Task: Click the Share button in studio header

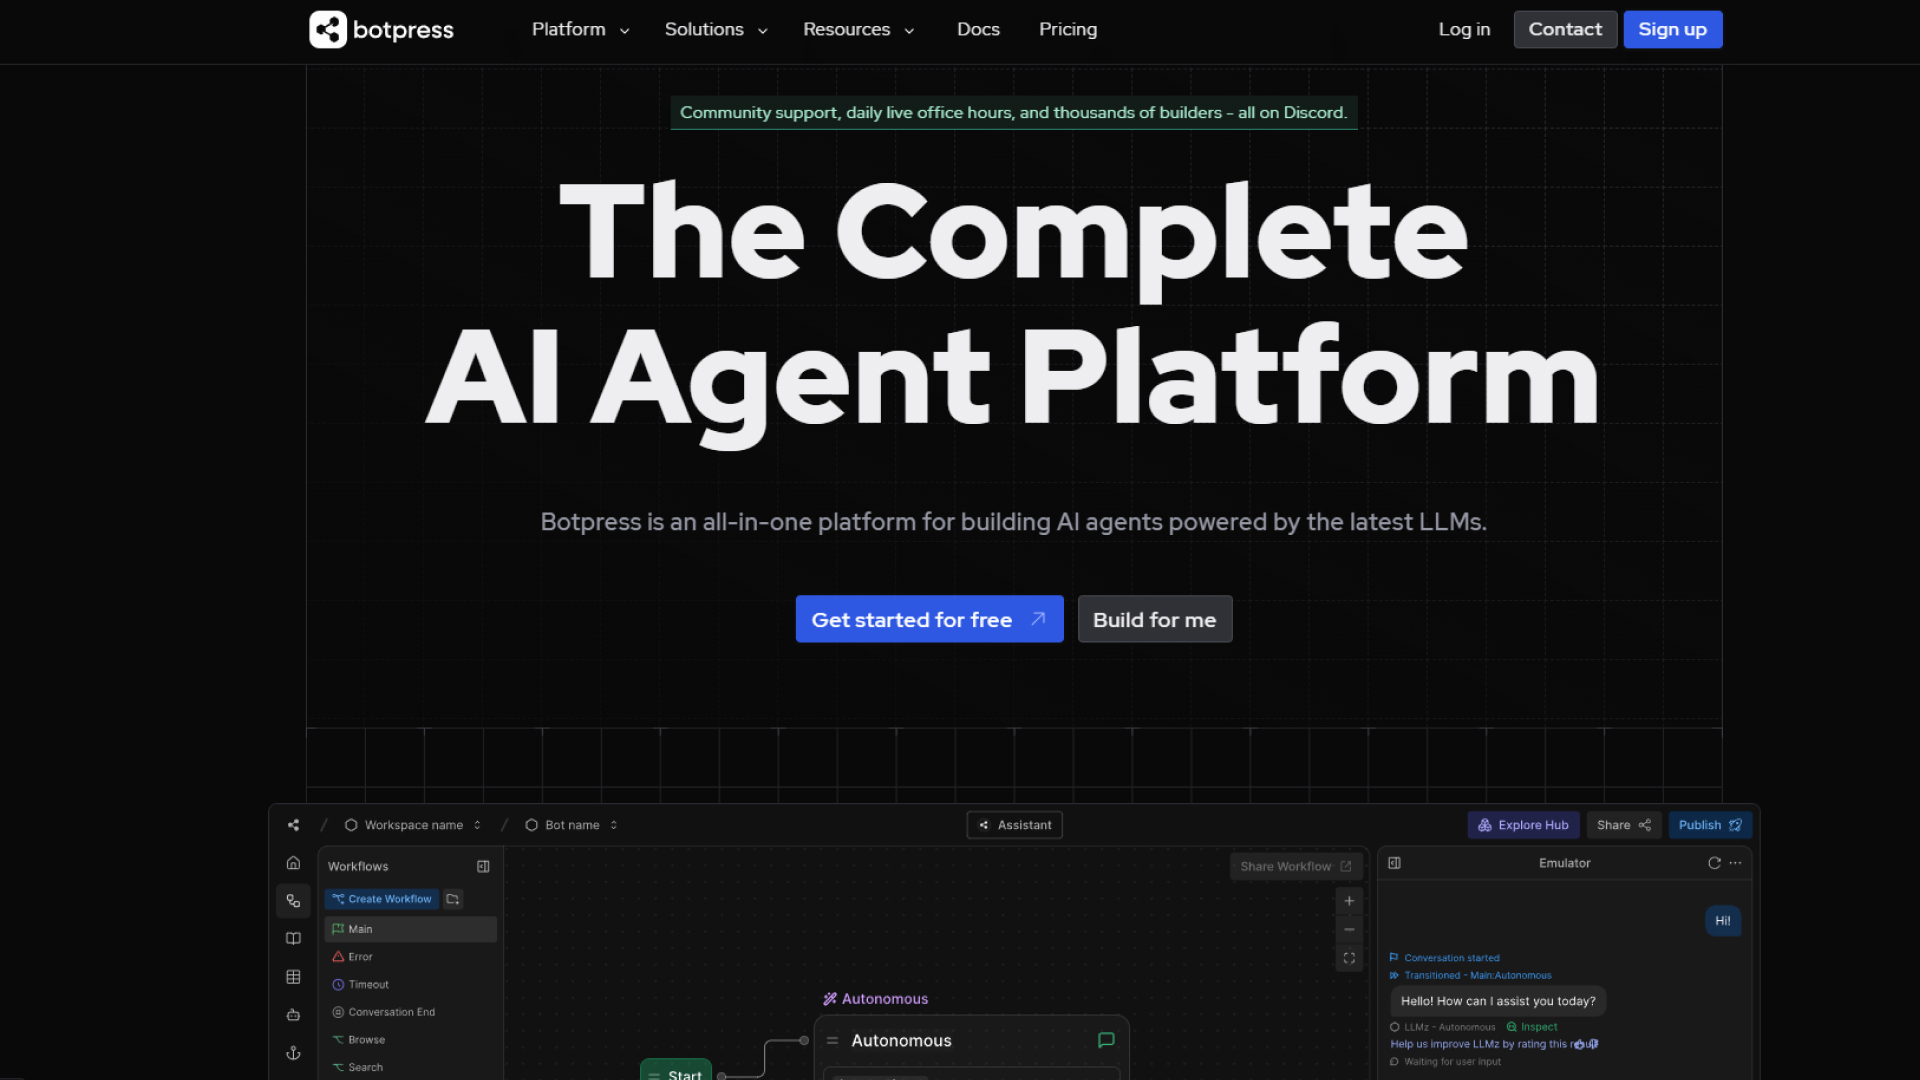Action: 1623,825
